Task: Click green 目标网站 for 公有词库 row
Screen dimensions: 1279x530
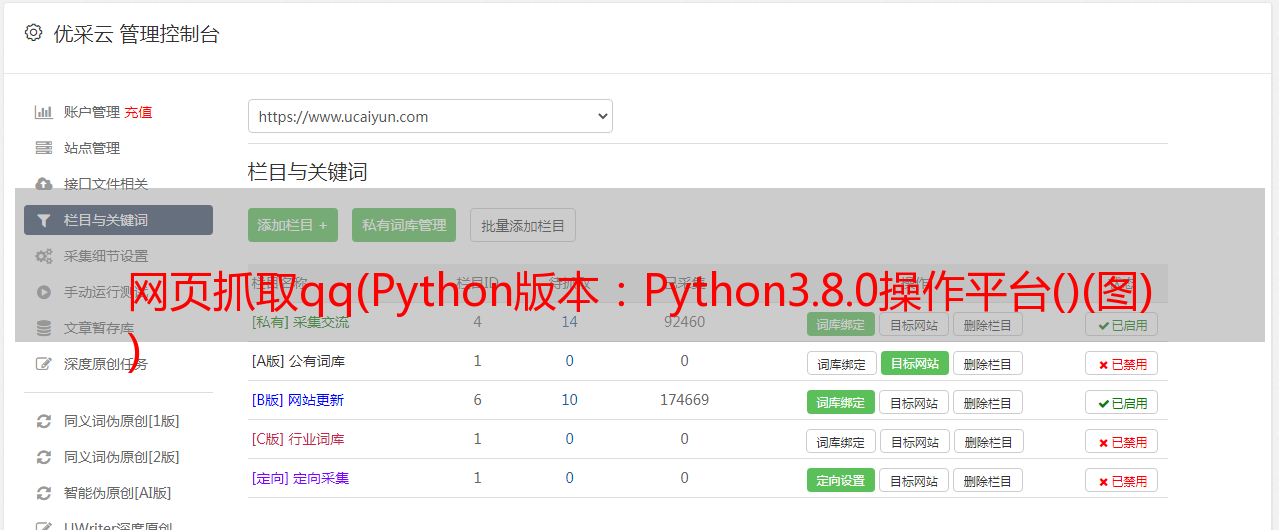Action: pyautogui.click(x=914, y=363)
